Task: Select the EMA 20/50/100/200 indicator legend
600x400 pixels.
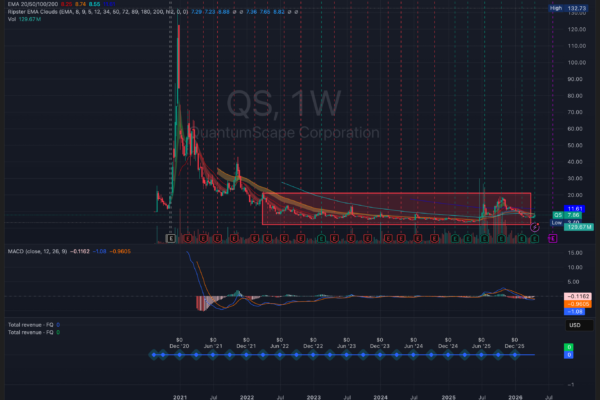Action: pos(33,4)
